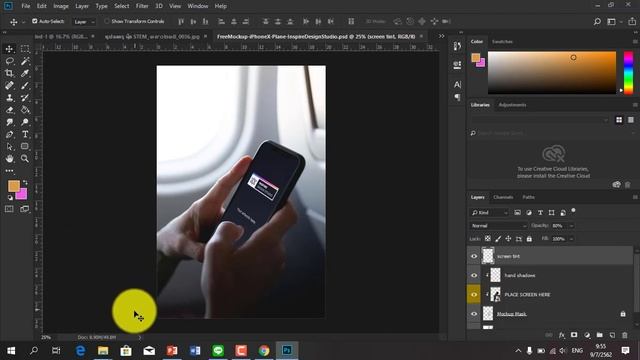The width and height of the screenshot is (640, 360).
Task: Toggle Show Transform Controls checkbox
Action: (x=107, y=21)
